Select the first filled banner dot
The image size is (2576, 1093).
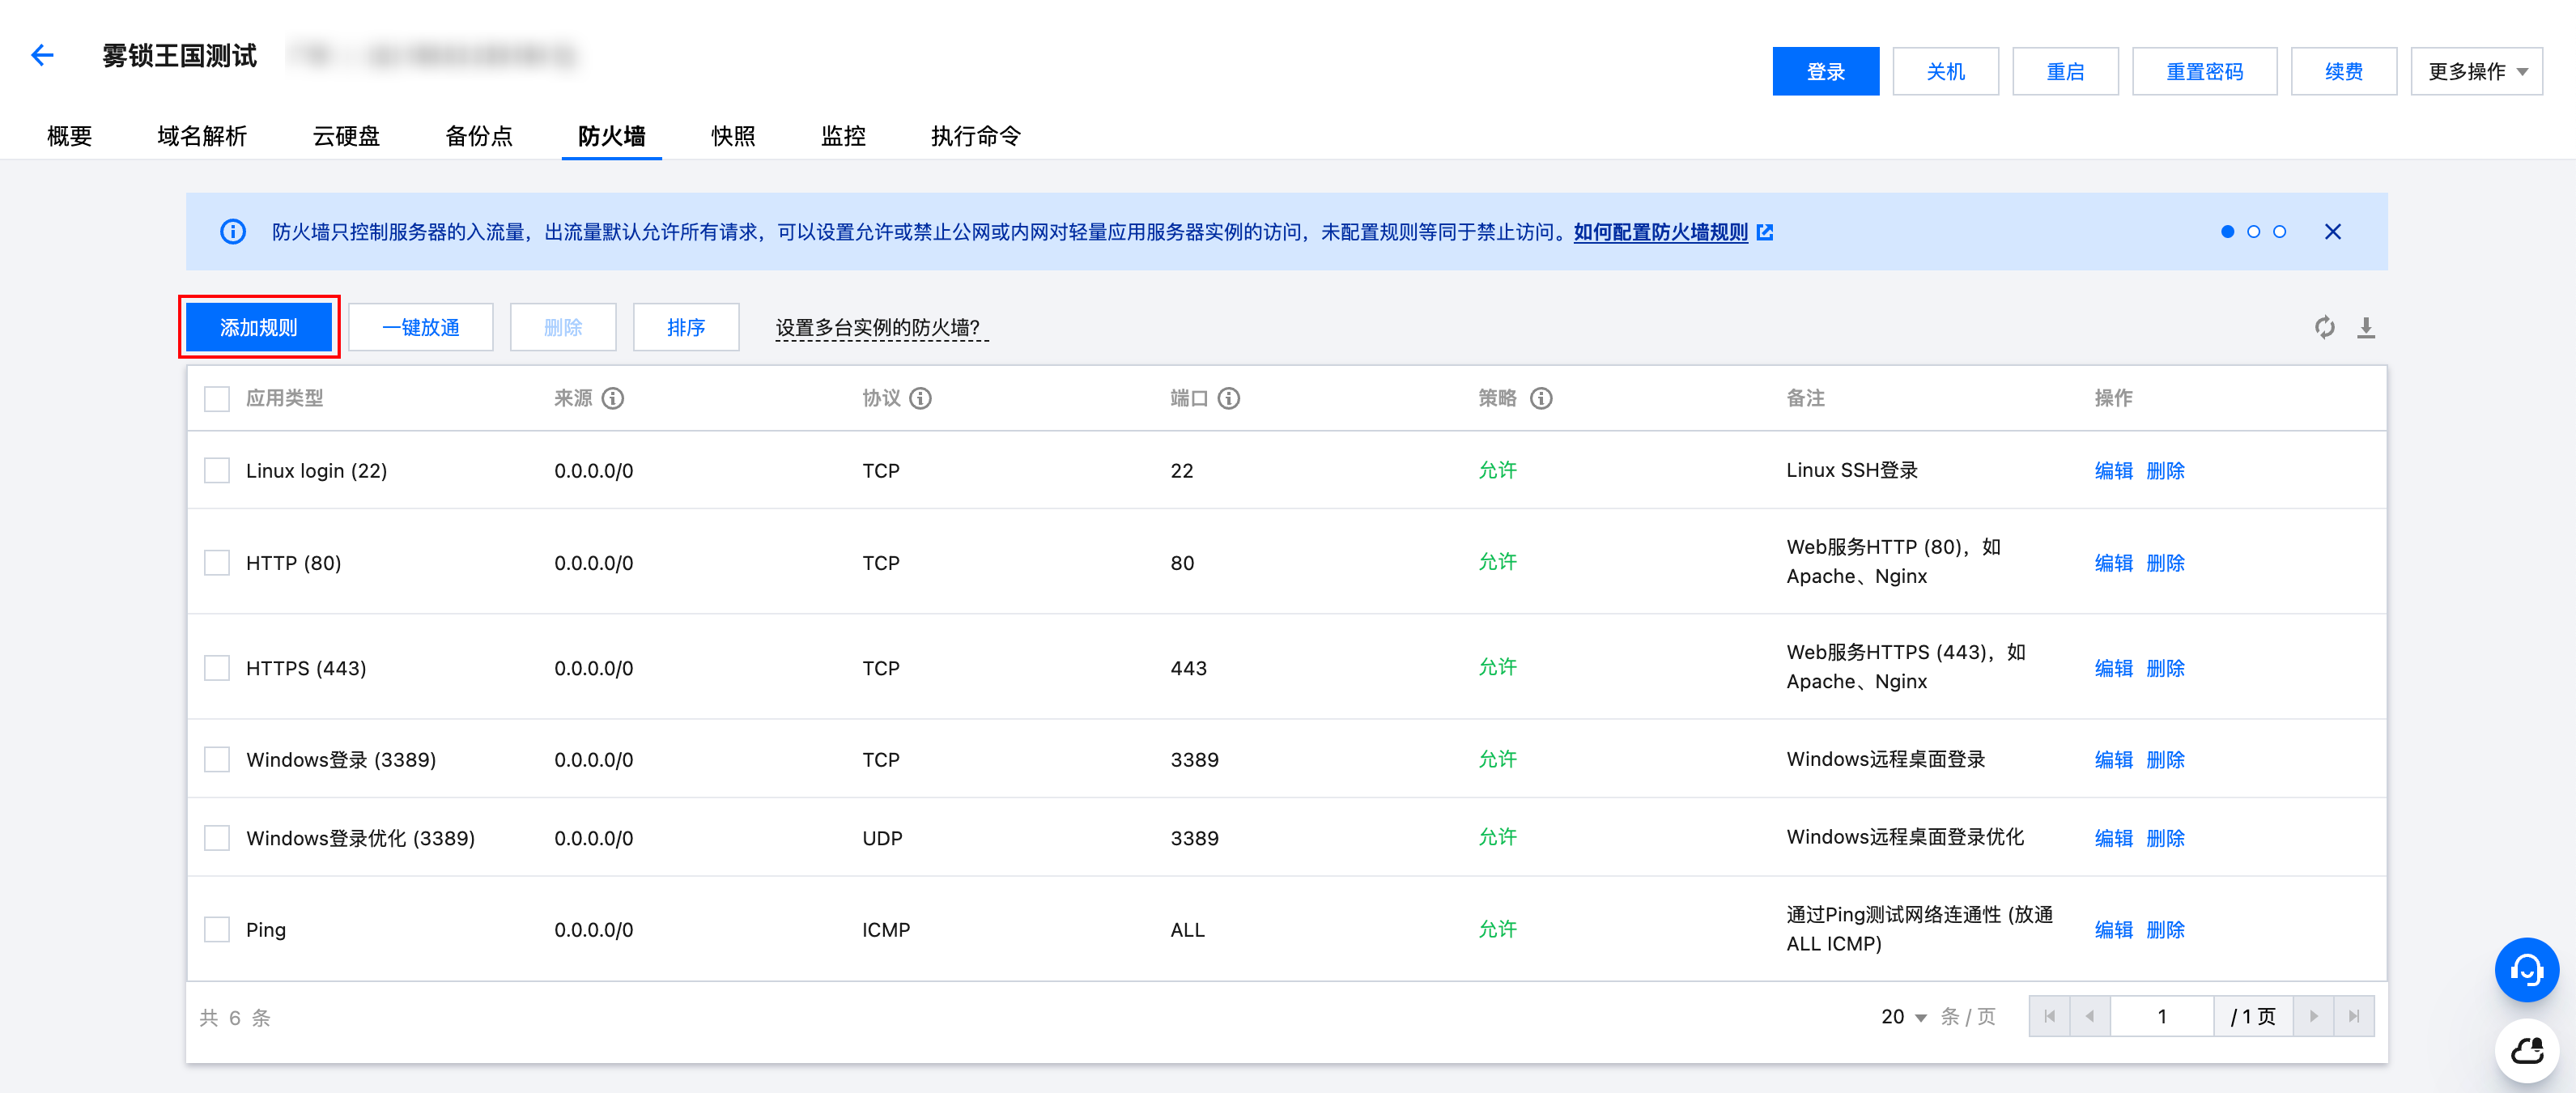tap(2227, 232)
